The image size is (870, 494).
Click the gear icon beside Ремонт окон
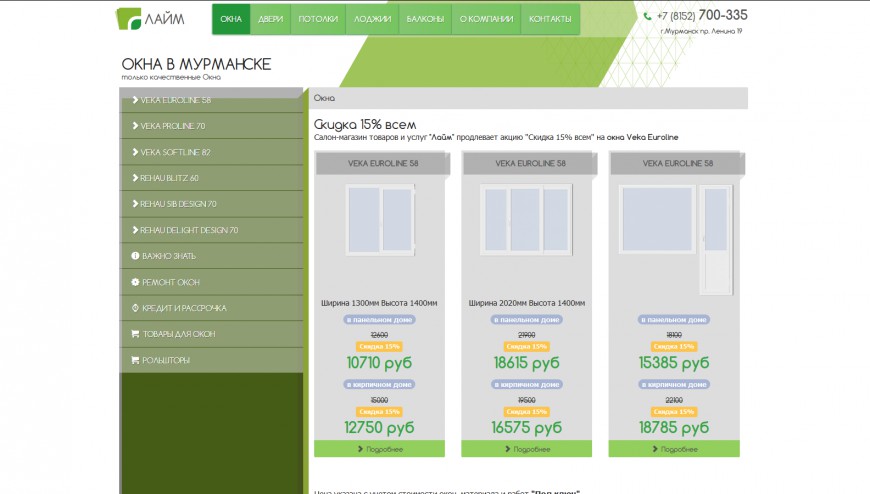(x=135, y=282)
